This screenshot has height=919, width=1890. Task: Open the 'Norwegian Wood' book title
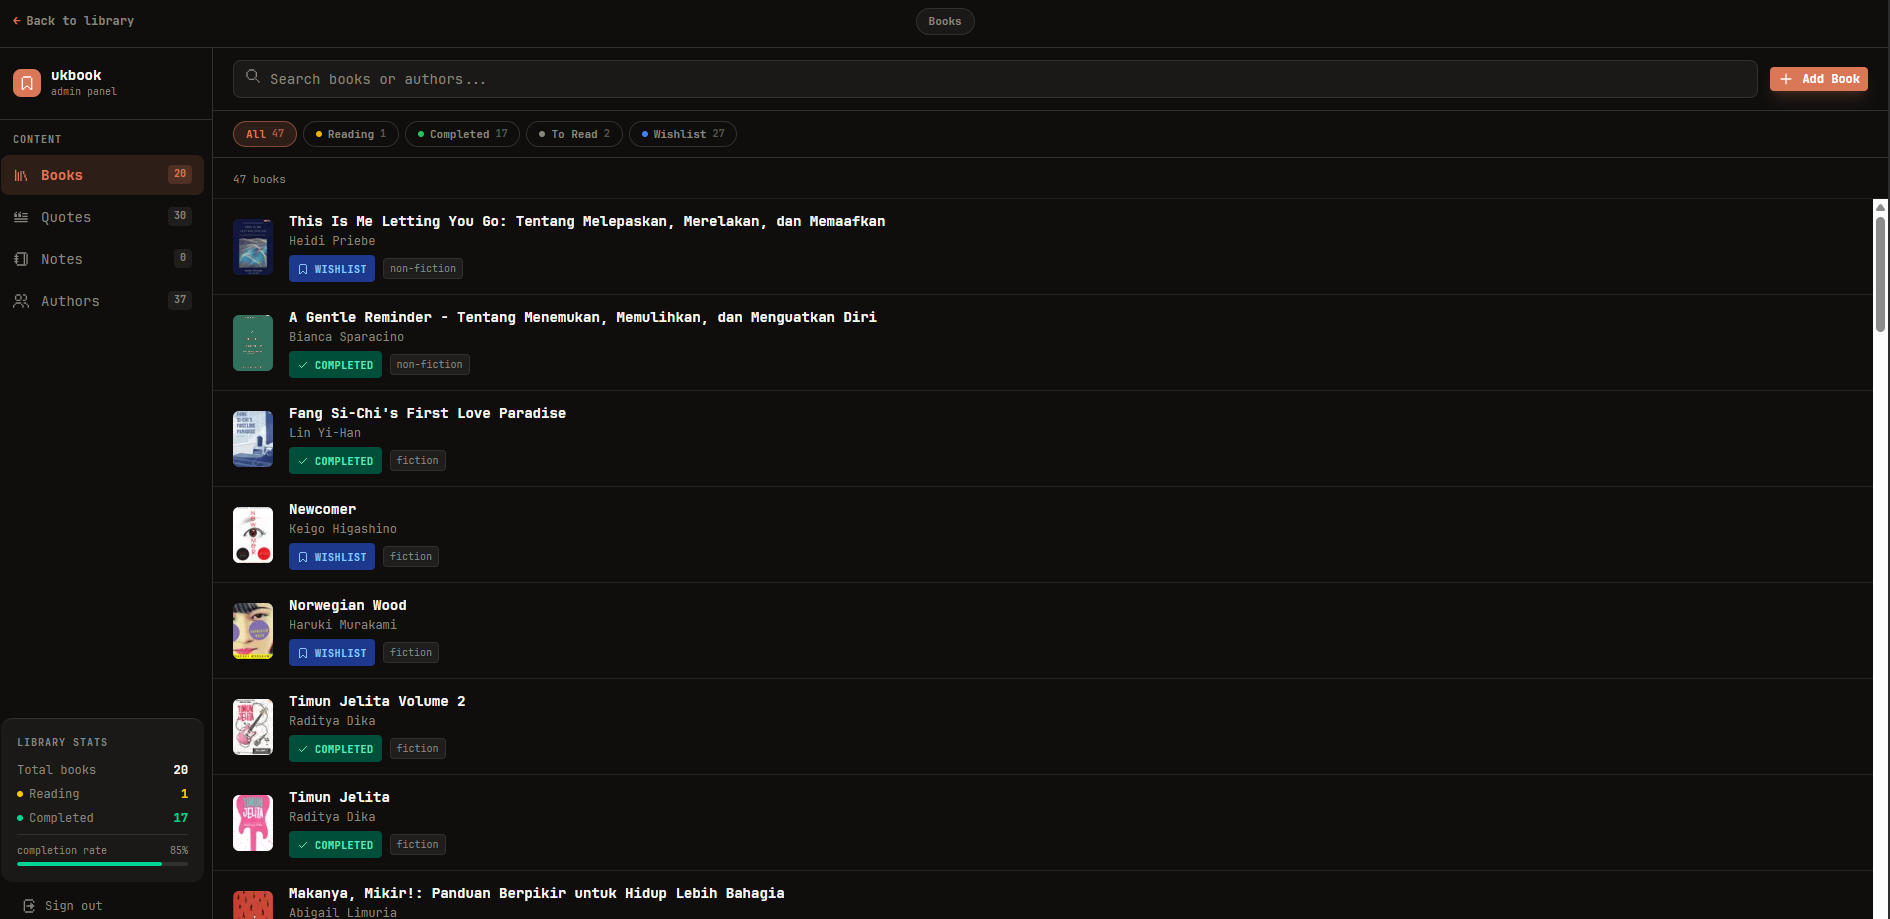348,605
